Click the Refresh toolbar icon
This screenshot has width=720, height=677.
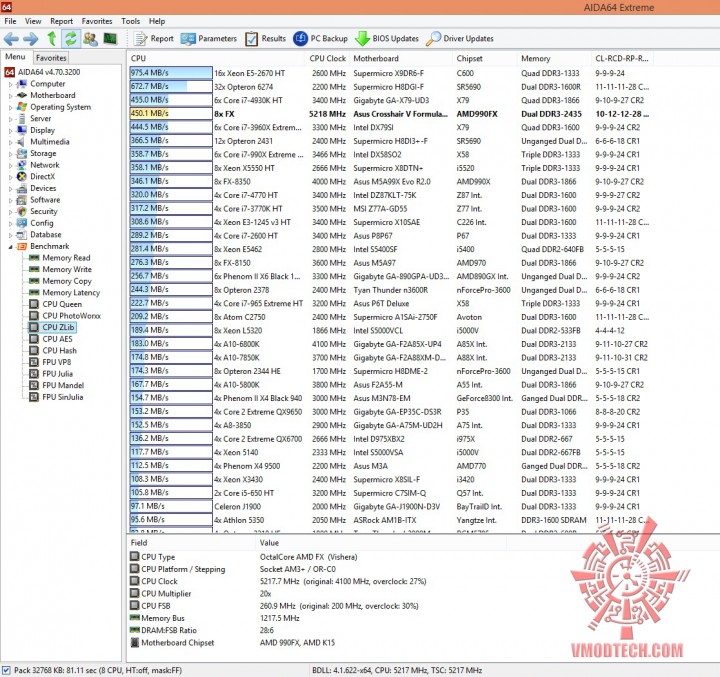pos(70,39)
